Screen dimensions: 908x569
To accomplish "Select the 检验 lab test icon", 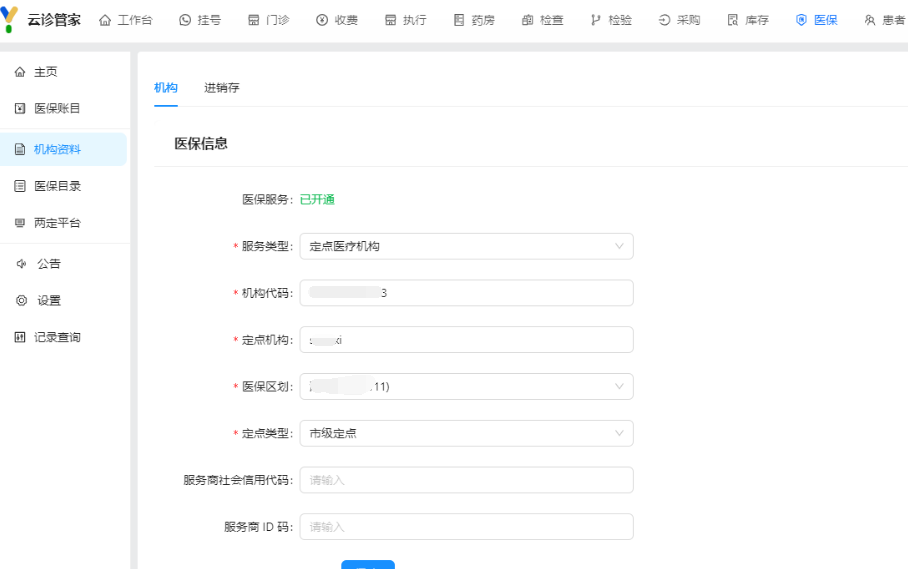I will tap(596, 20).
